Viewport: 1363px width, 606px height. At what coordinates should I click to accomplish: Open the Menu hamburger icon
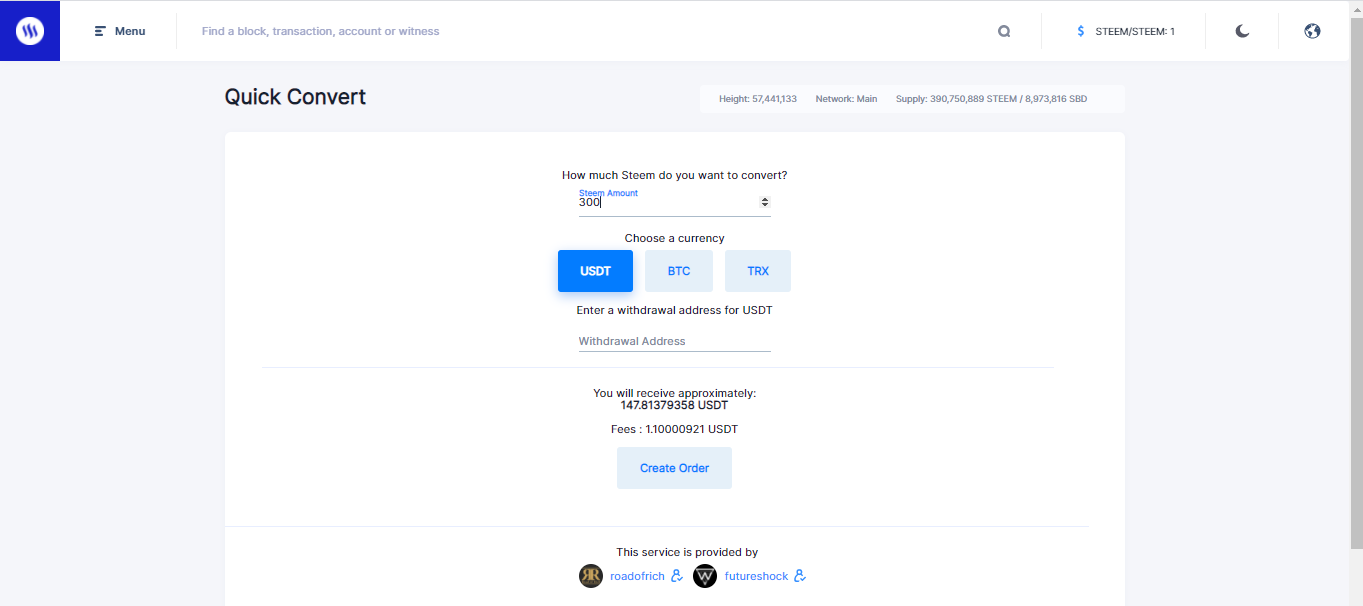(100, 31)
